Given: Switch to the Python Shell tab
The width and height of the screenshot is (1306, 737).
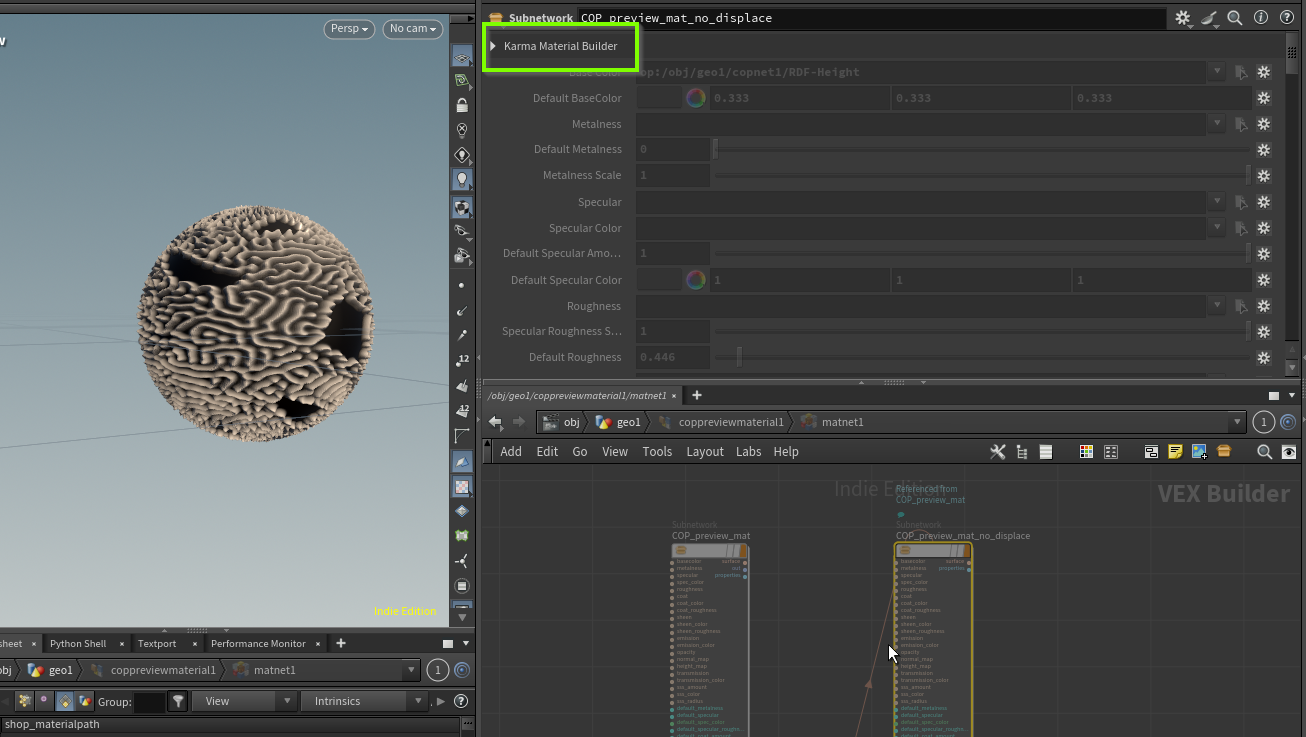Looking at the screenshot, I should 78,644.
